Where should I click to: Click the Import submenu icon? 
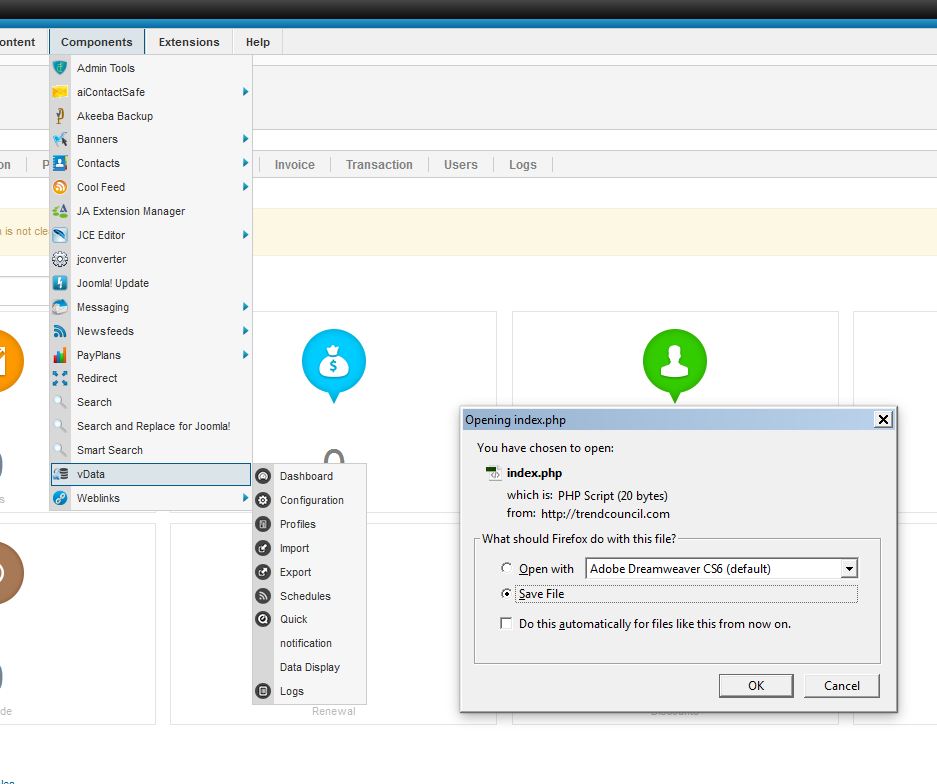[263, 547]
